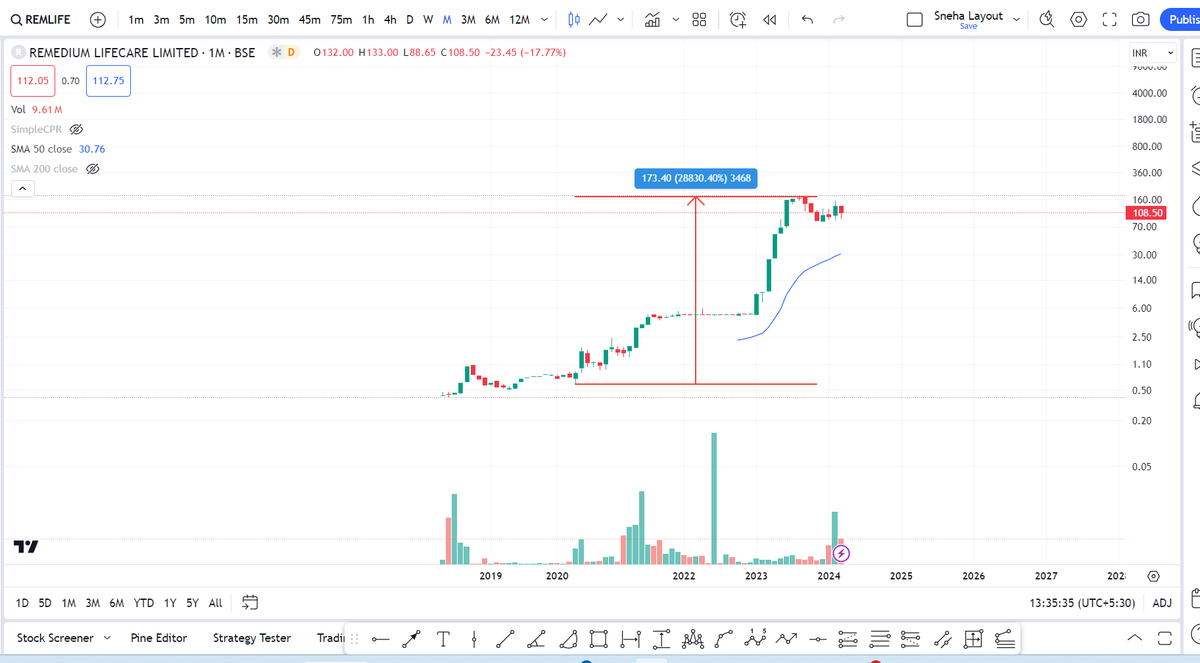Select the trend angle drawing tool
Screen dimensions: 1200x663
(x=537, y=638)
